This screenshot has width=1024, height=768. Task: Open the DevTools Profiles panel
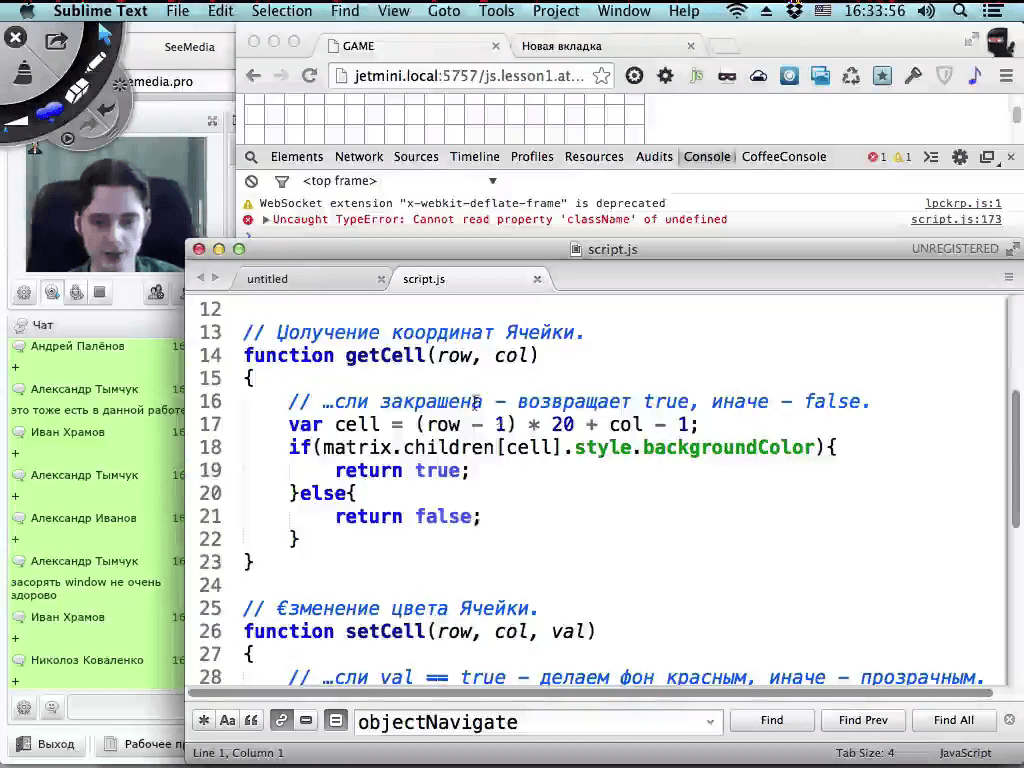point(532,157)
